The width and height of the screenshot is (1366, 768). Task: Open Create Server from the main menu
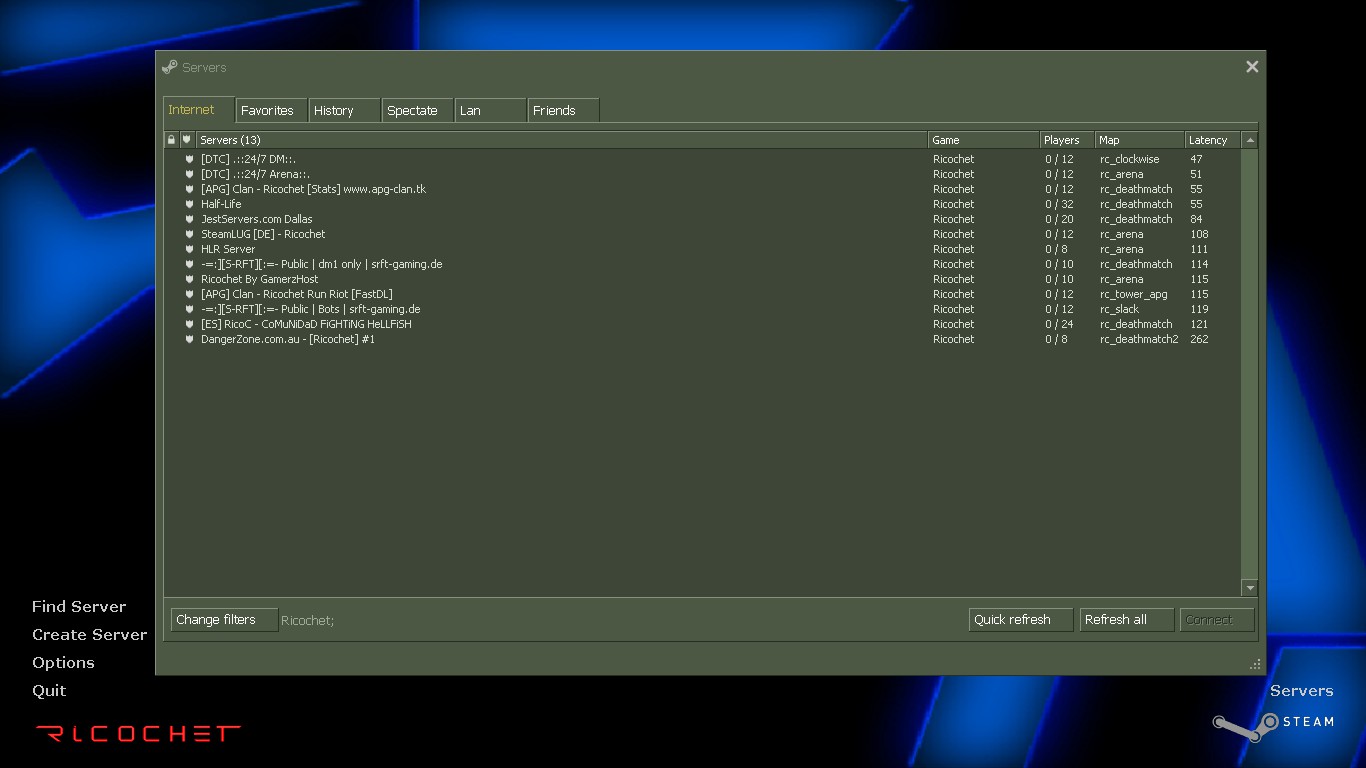click(89, 635)
